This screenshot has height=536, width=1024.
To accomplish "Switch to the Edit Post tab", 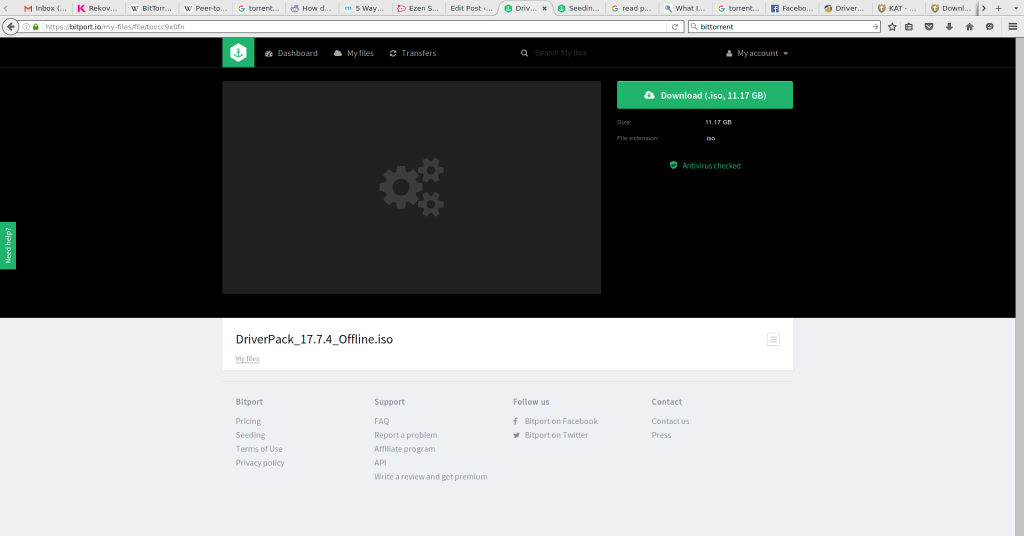I will point(472,8).
